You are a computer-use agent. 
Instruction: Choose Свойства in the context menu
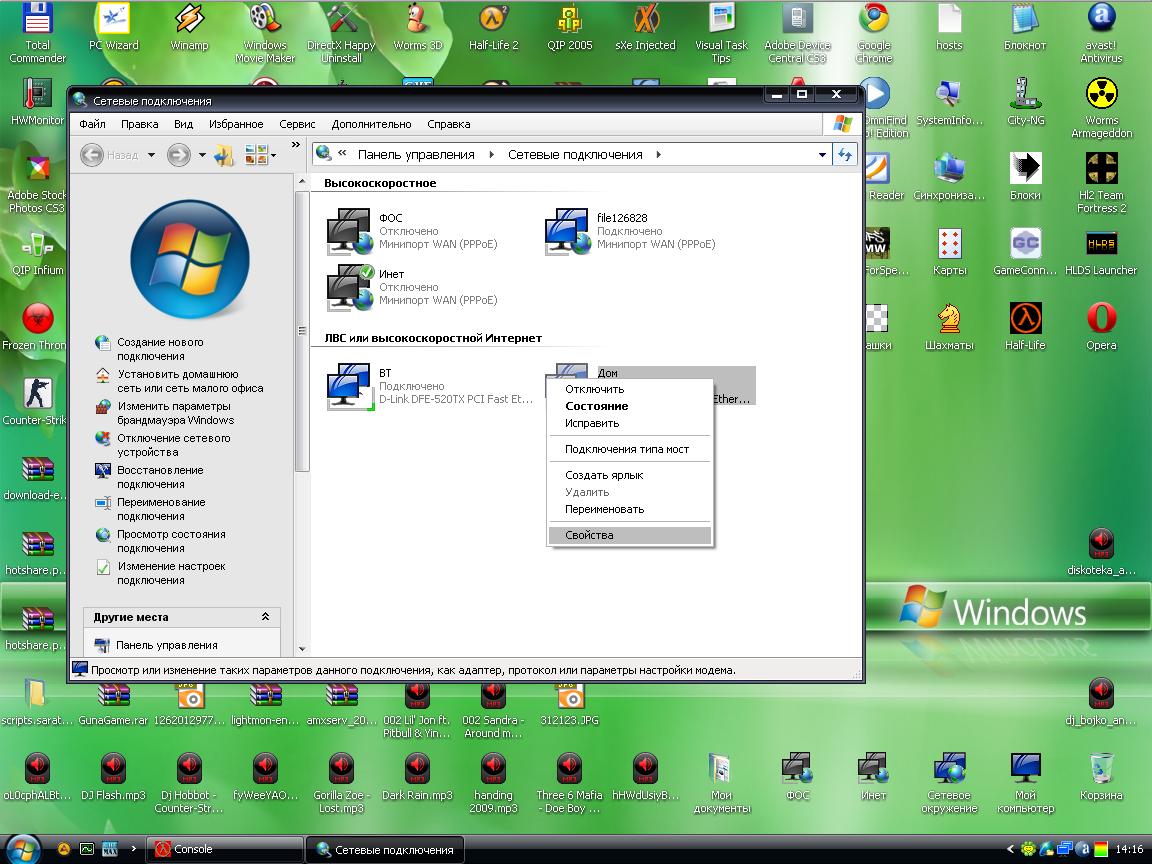[x=589, y=535]
